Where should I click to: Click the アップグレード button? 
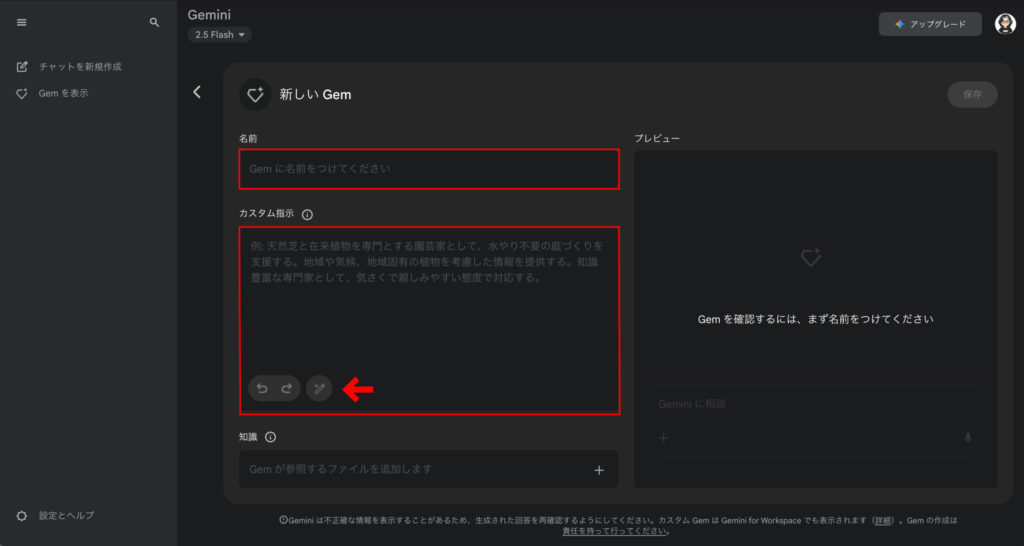point(930,24)
